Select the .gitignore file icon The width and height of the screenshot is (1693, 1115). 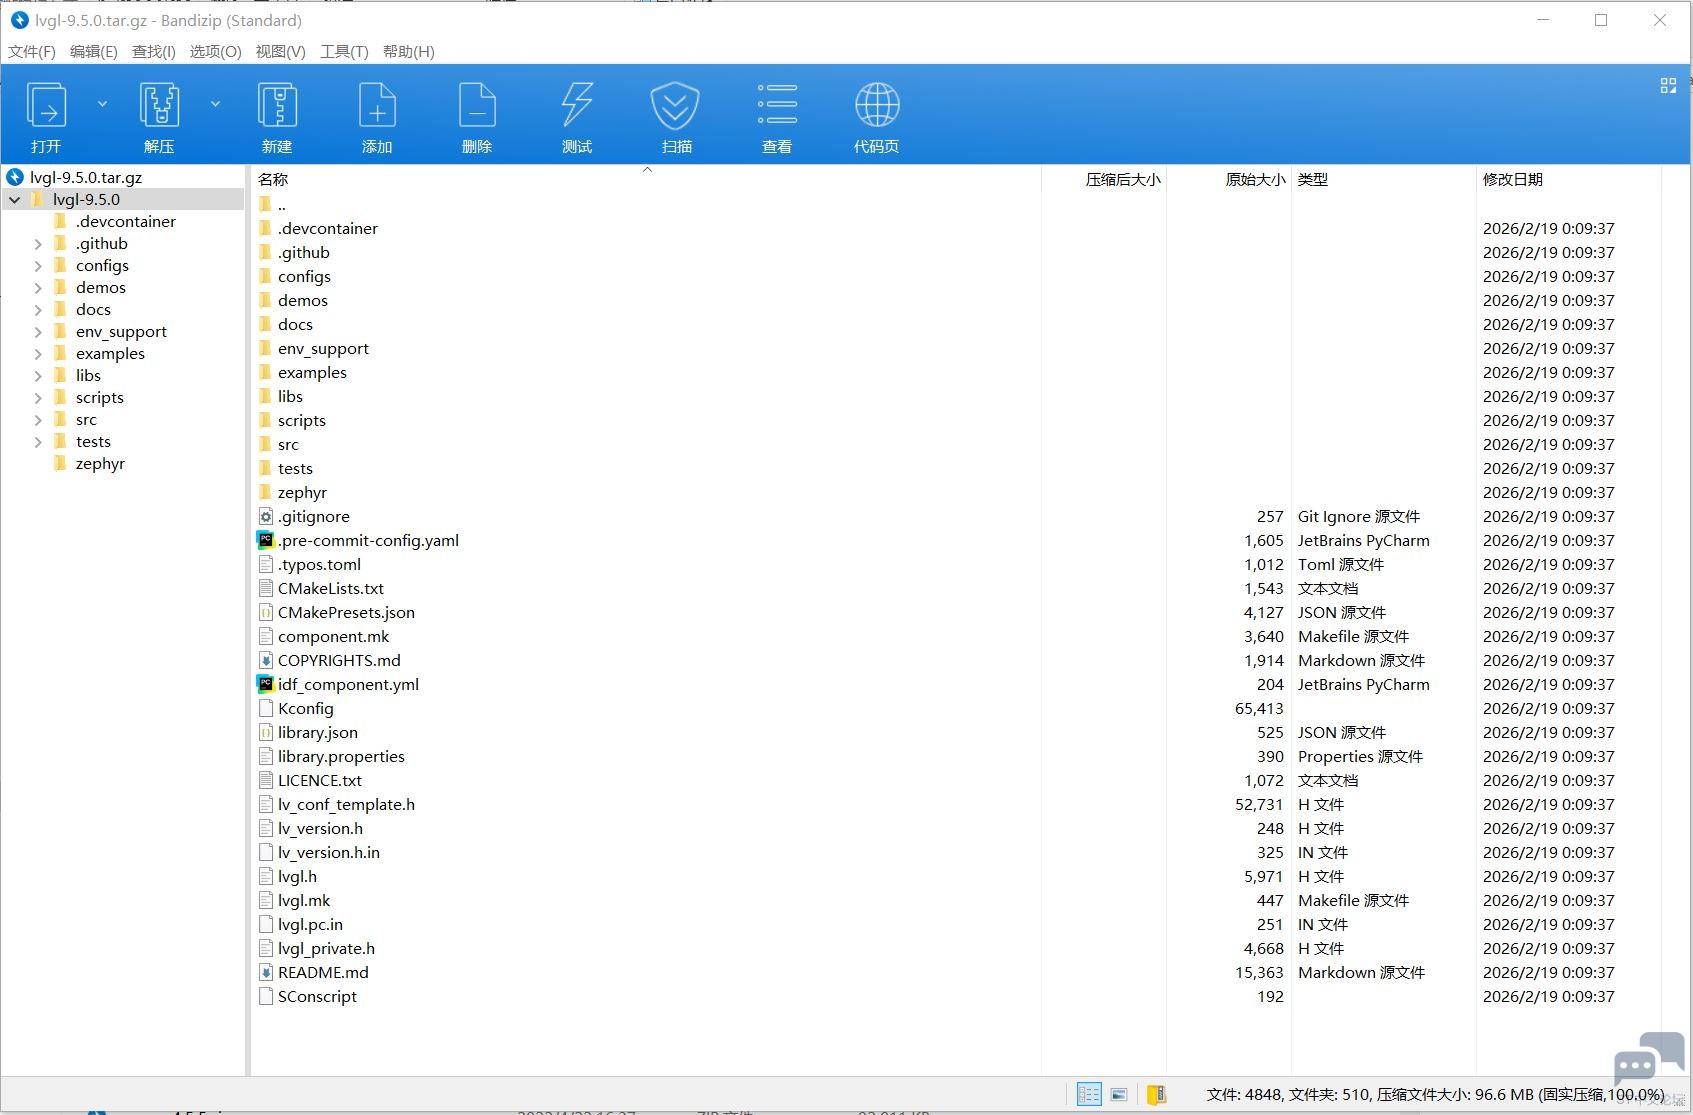pos(266,517)
